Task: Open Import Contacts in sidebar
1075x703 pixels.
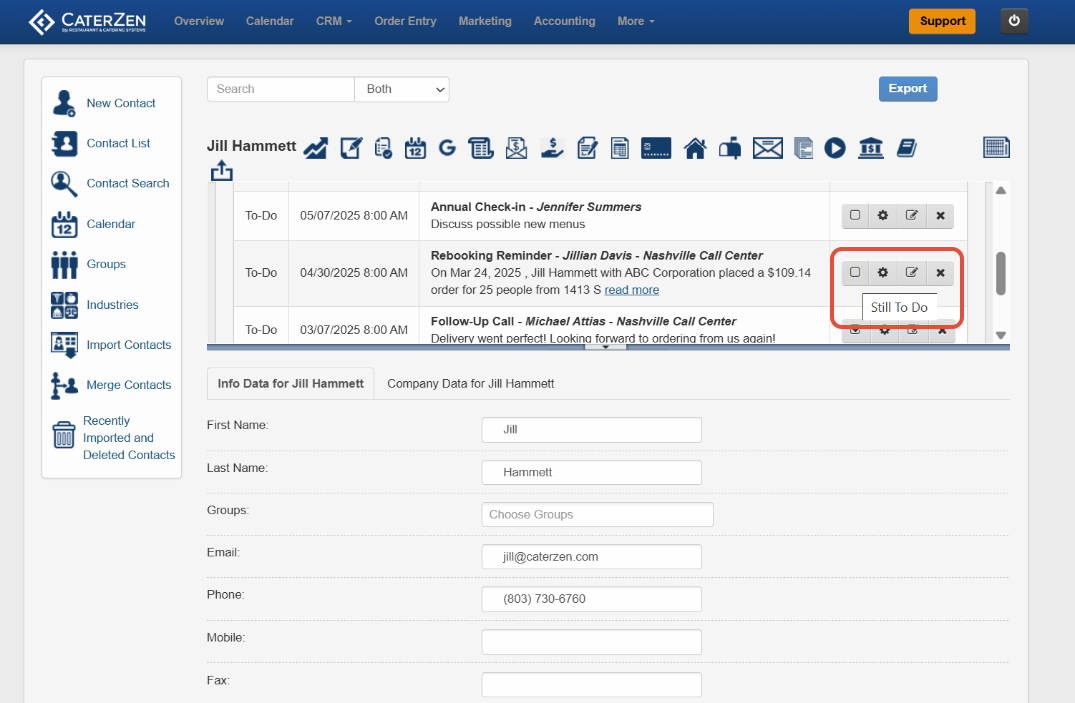Action: 112,345
